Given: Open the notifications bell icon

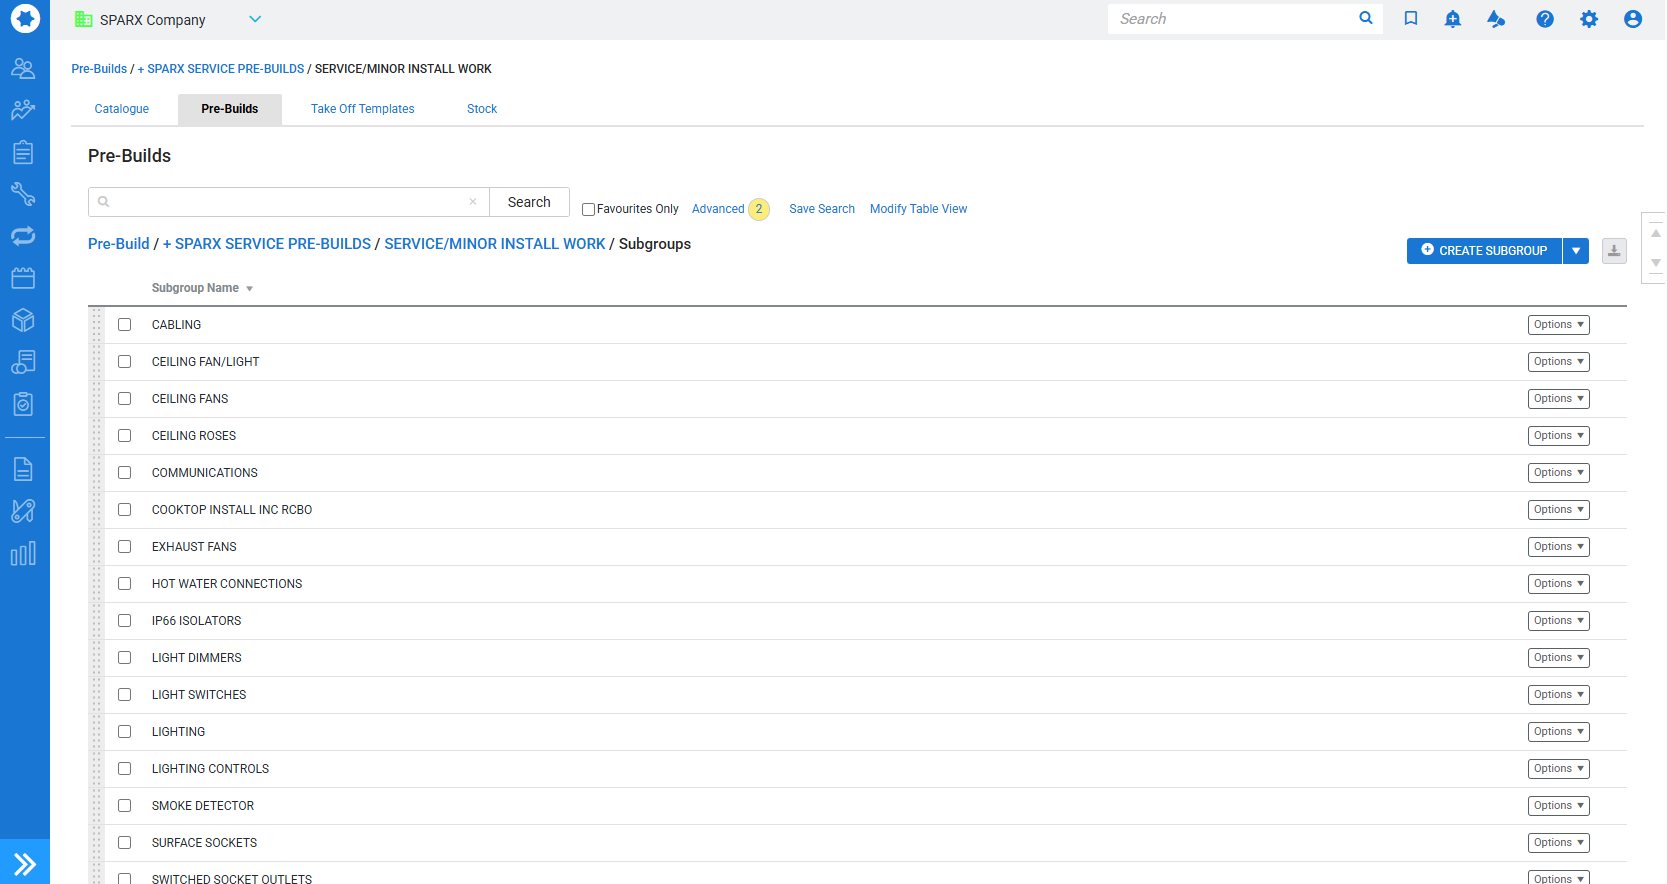Looking at the screenshot, I should pos(1452,19).
